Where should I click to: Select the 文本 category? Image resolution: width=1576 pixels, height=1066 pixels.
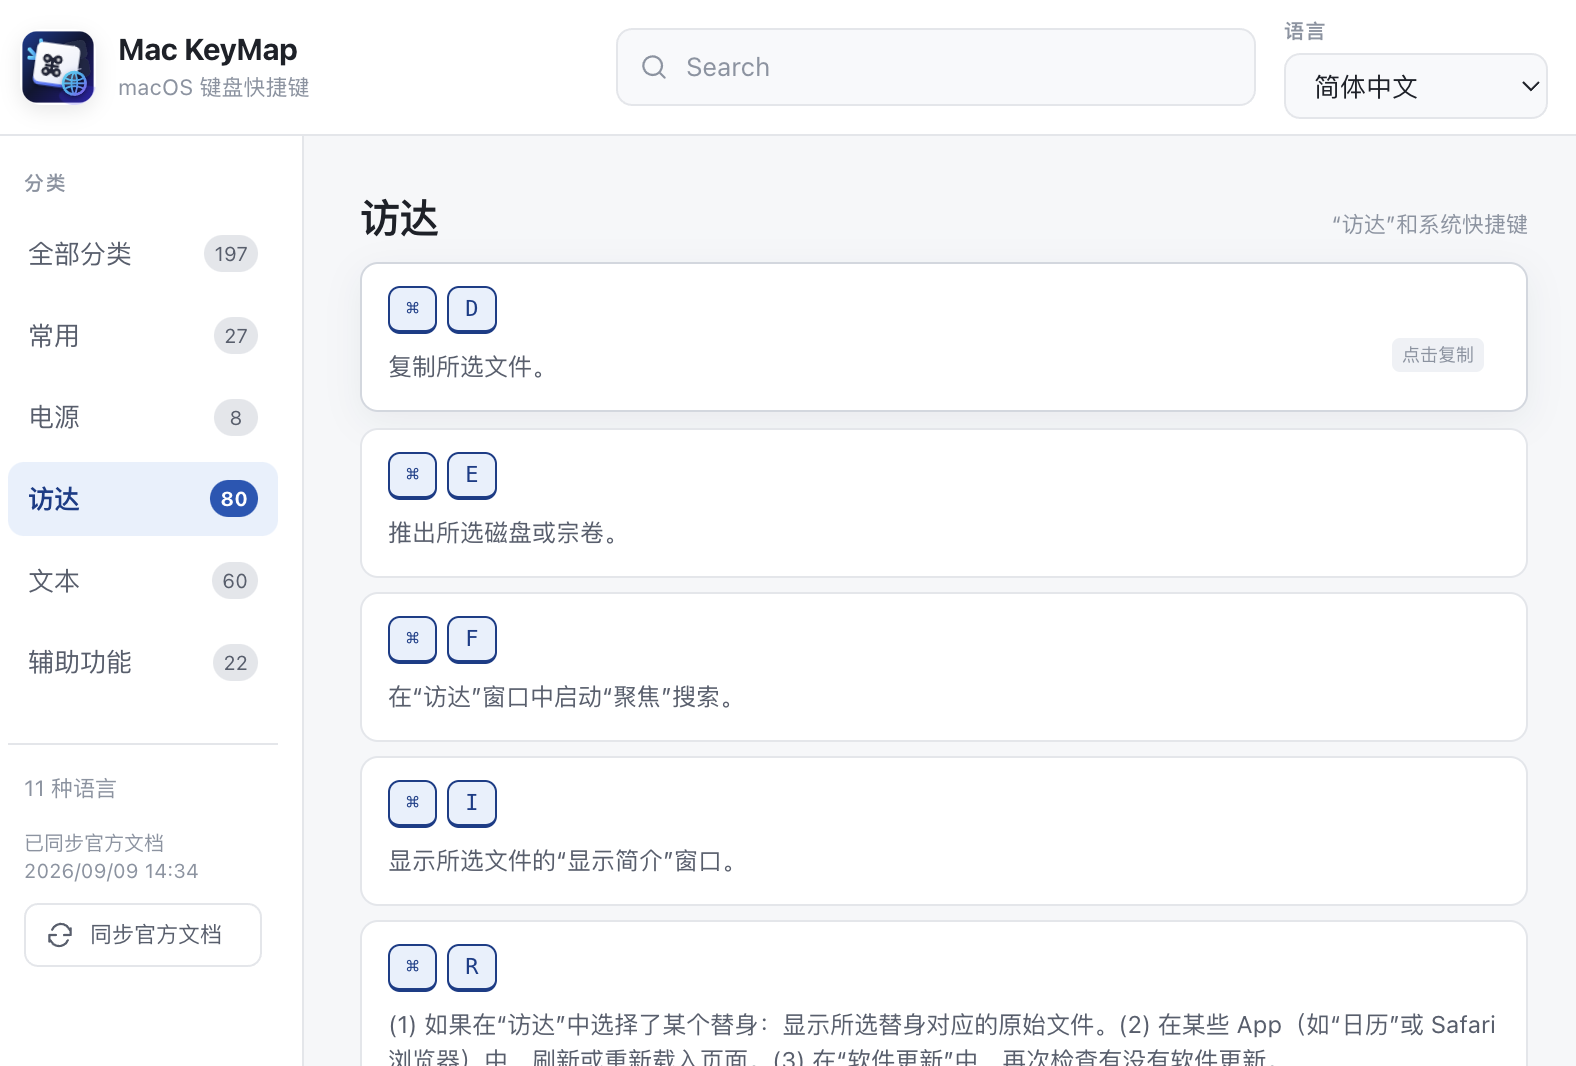pyautogui.click(x=143, y=581)
